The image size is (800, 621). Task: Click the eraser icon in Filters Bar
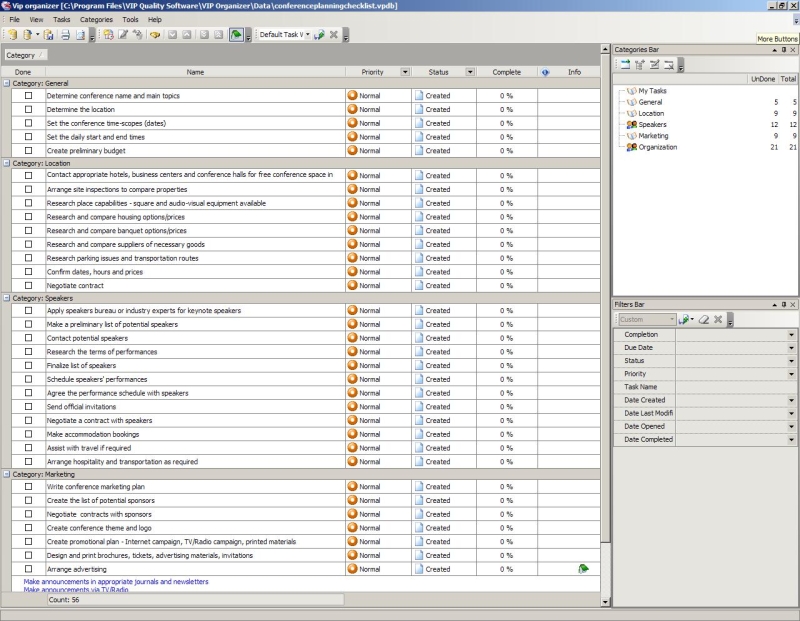click(x=704, y=320)
